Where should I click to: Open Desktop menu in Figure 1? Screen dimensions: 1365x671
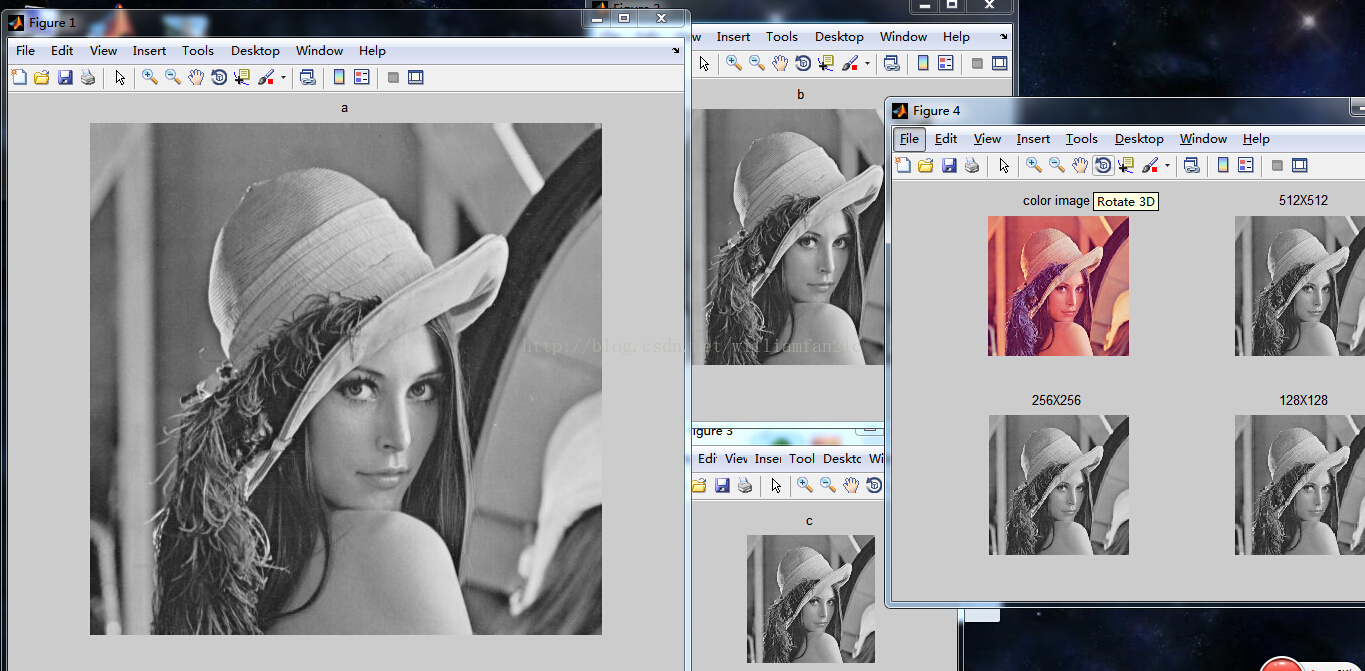pyautogui.click(x=255, y=51)
